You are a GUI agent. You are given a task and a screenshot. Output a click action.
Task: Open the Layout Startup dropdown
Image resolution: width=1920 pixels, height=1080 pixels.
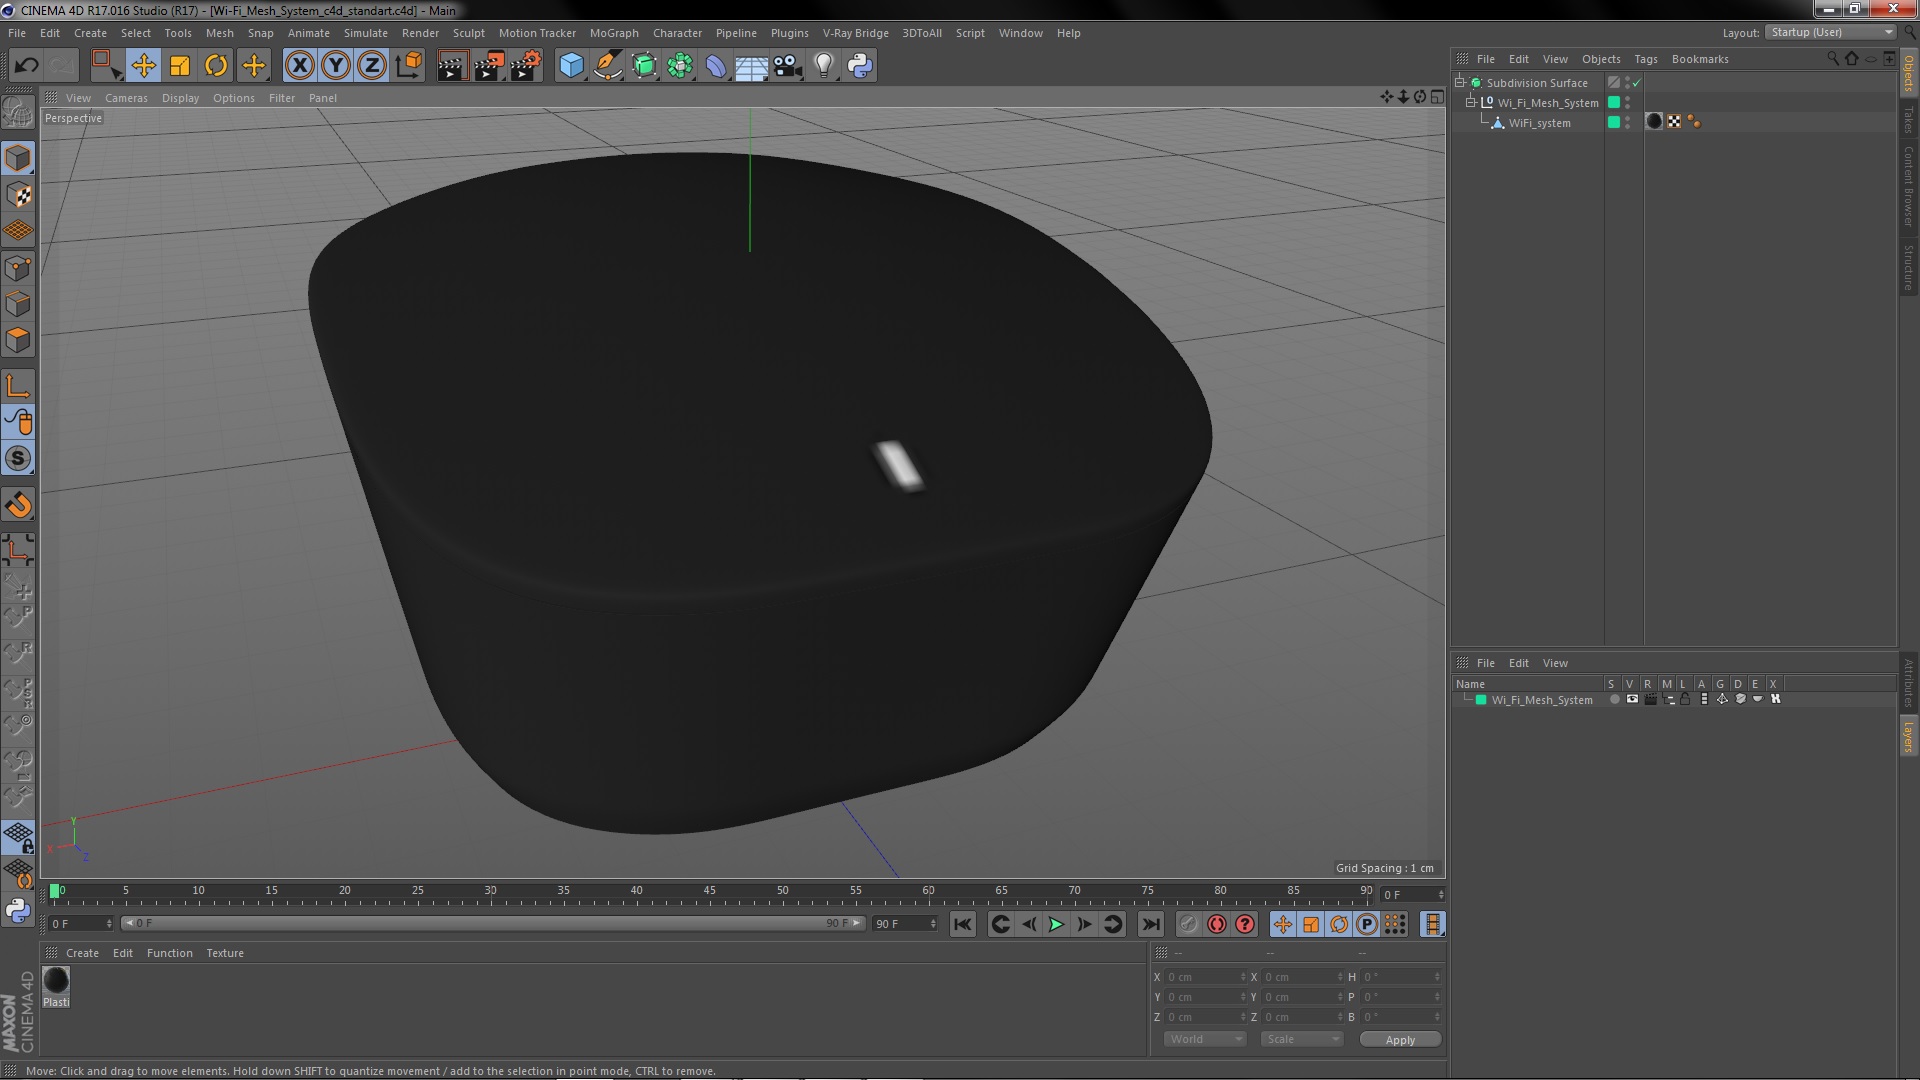click(1831, 32)
